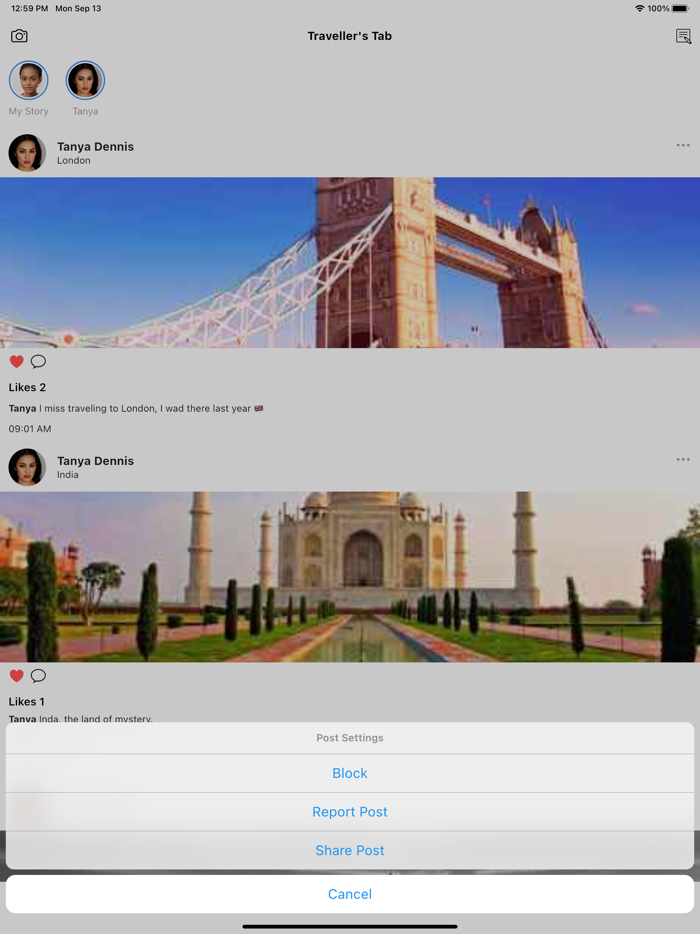Screen dimensions: 700x934
Task: Toggle heart like on London post
Action: 17,361
